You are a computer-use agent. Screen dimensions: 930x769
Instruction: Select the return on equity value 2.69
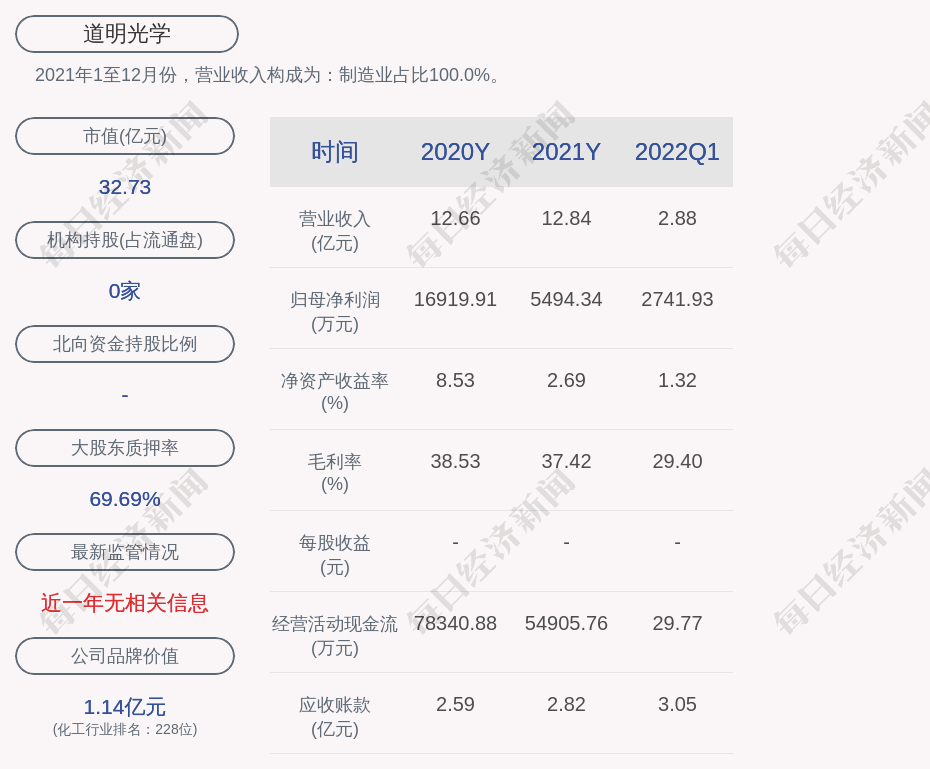coord(566,380)
